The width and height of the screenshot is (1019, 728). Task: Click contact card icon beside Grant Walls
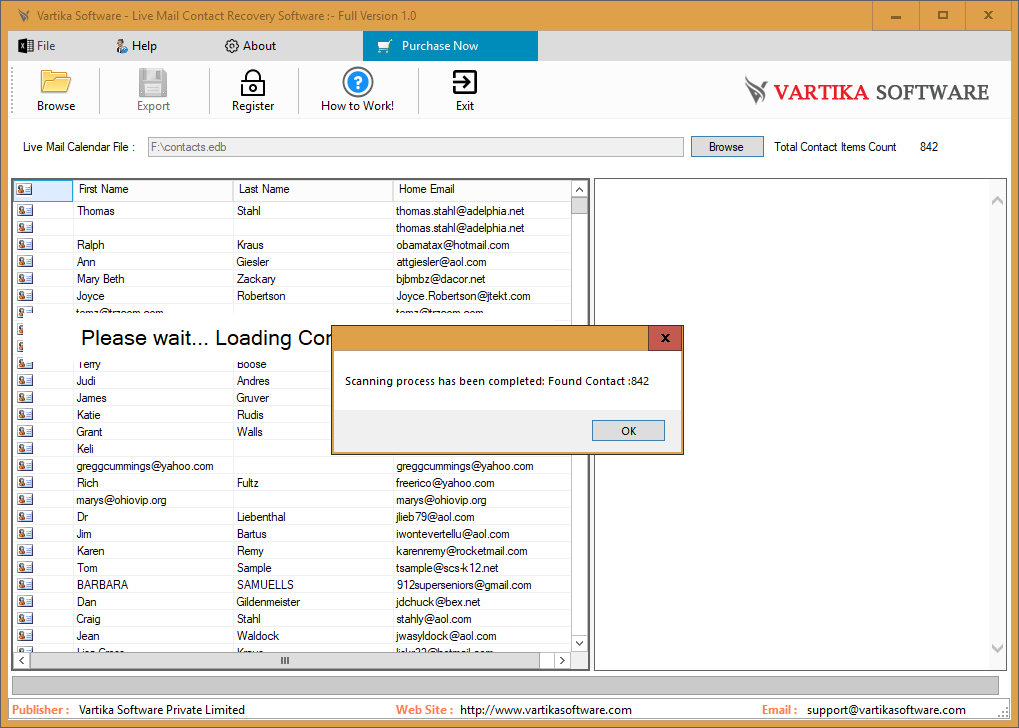pyautogui.click(x=25, y=431)
